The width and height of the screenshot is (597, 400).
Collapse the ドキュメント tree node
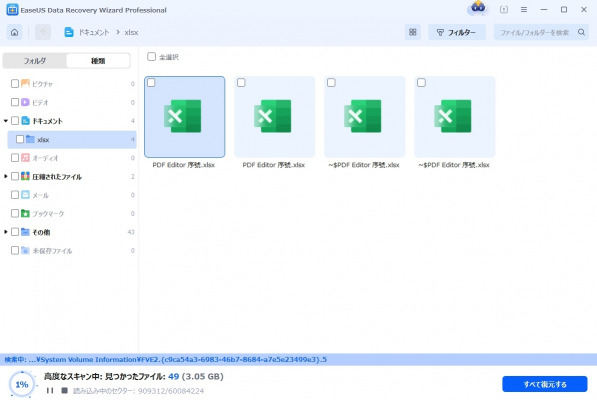pyautogui.click(x=6, y=121)
